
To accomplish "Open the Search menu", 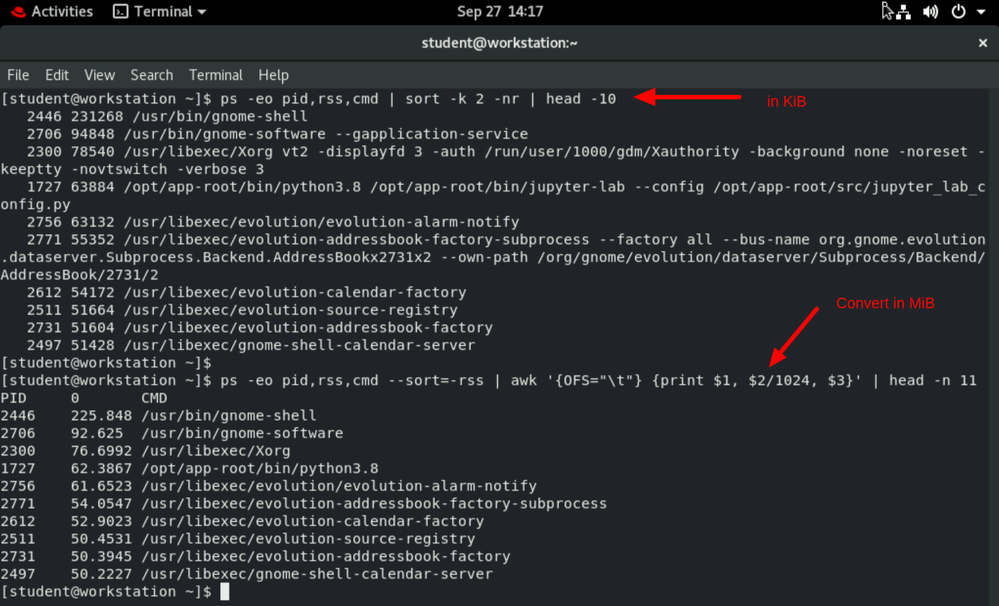I will (151, 75).
